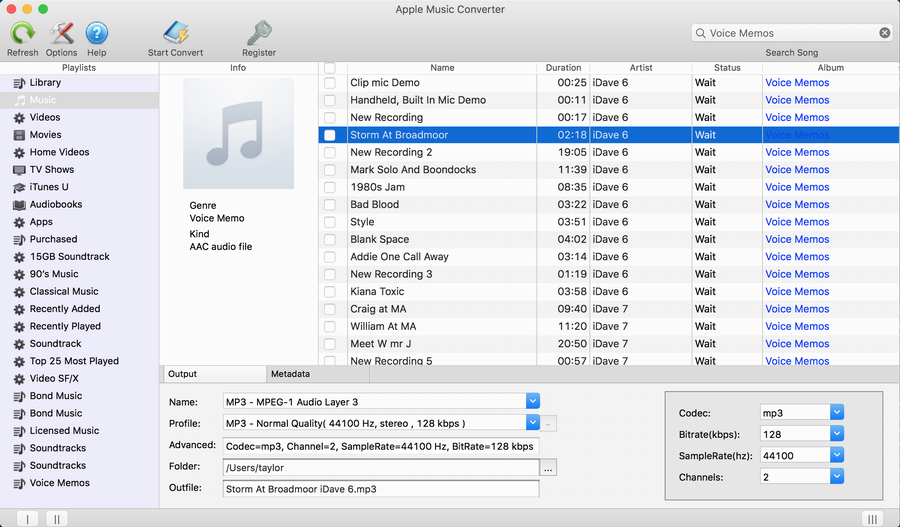Viewport: 900px width, 527px height.
Task: Click the Start Convert icon
Action: pyautogui.click(x=175, y=33)
